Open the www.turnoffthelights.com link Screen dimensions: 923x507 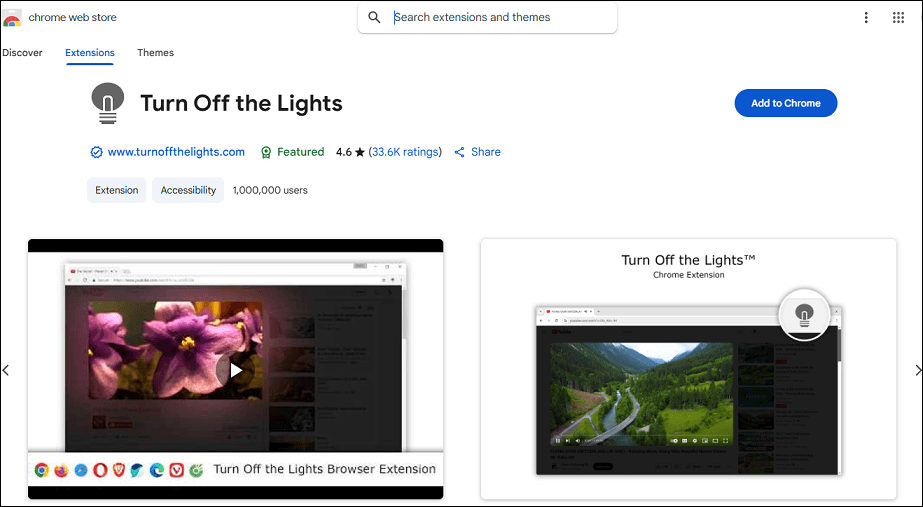pos(176,152)
